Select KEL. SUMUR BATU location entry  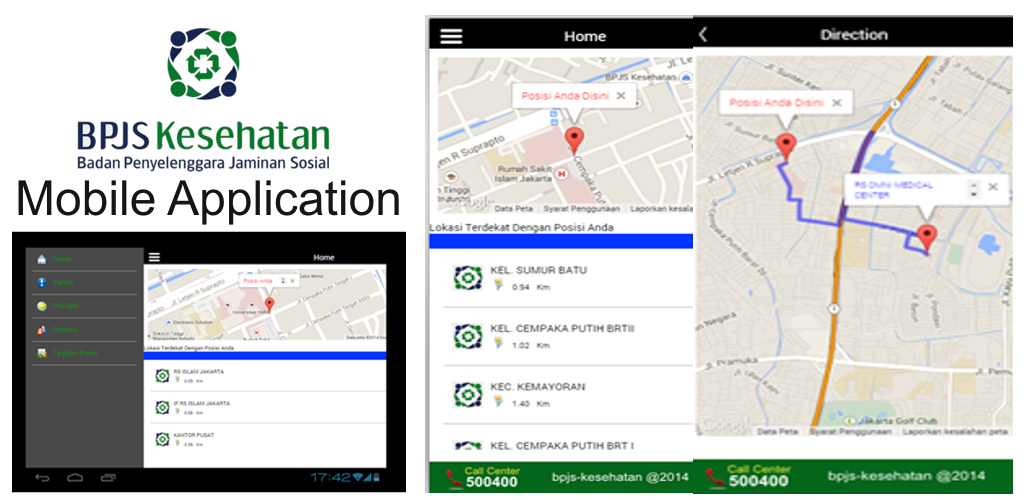tap(567, 278)
